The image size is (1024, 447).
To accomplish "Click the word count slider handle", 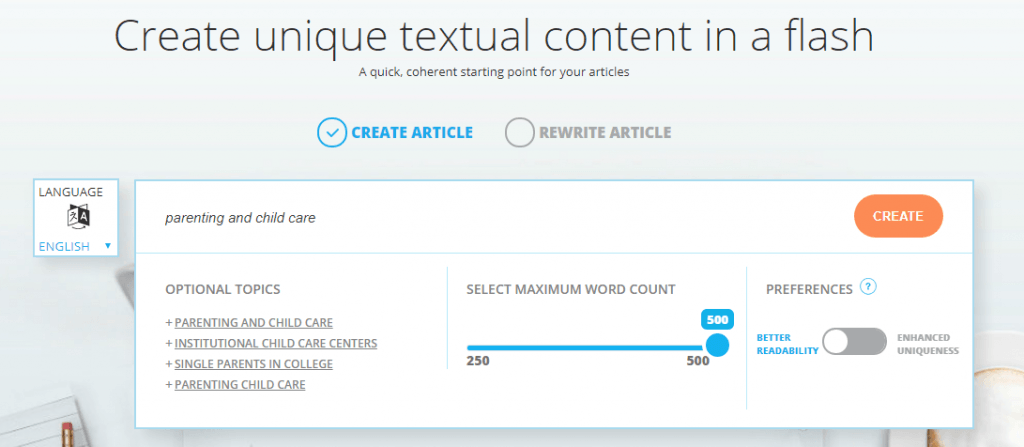I will click(x=717, y=346).
